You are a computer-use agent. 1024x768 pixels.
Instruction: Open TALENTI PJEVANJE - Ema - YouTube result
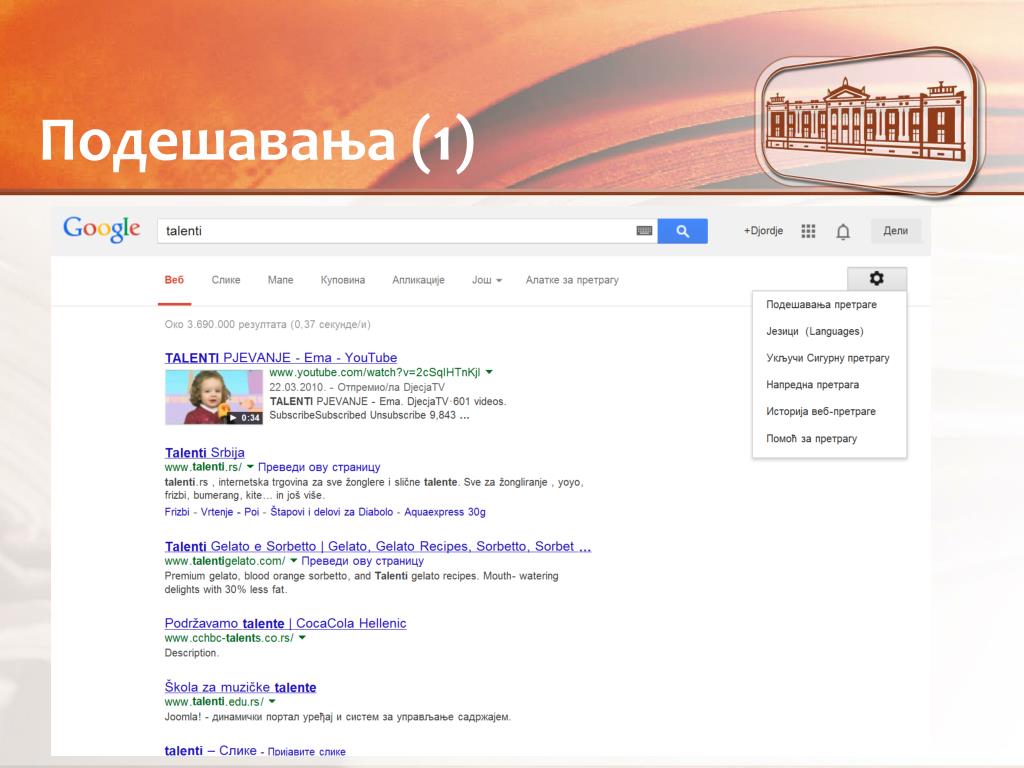tap(281, 358)
